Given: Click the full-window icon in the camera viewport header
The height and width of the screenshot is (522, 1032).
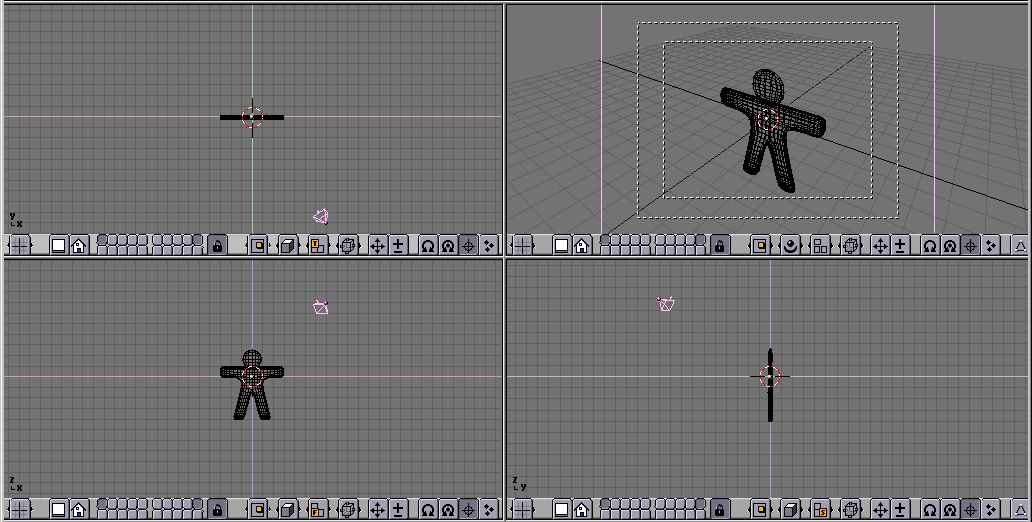Looking at the screenshot, I should point(562,245).
